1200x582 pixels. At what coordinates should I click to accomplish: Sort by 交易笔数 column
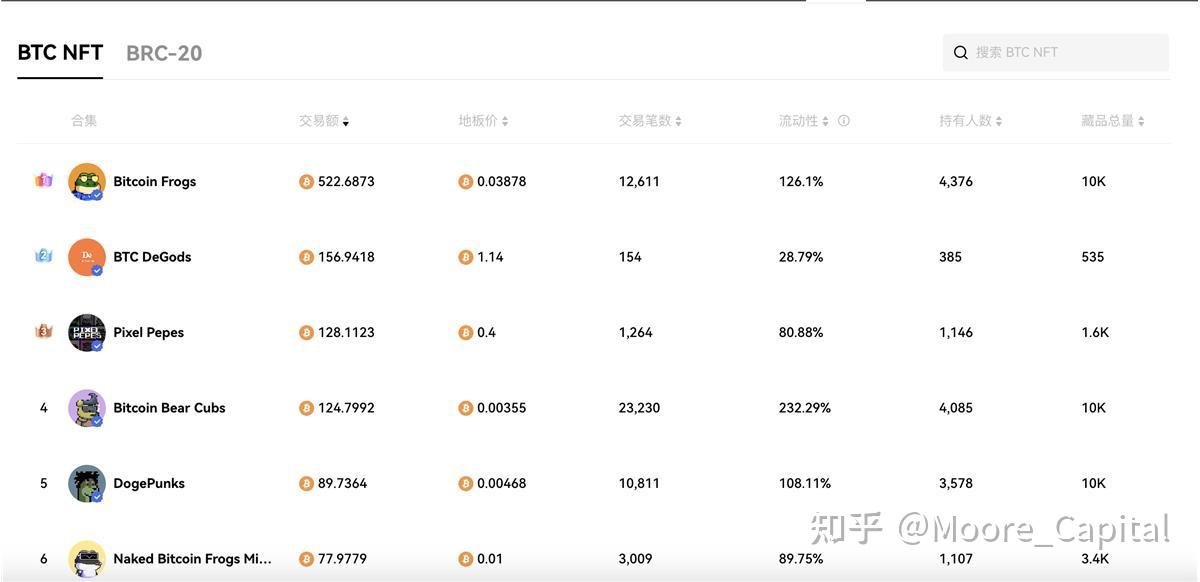649,121
